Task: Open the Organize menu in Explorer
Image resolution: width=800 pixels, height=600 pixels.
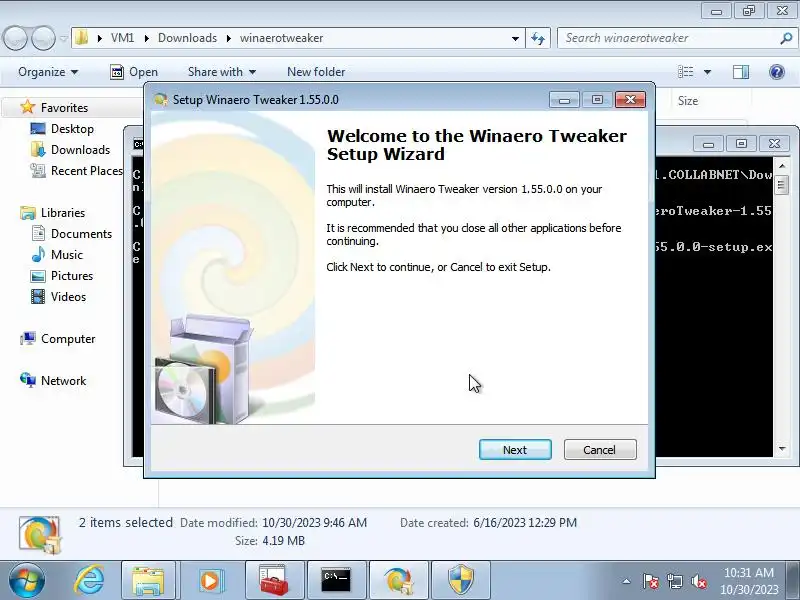Action: click(x=48, y=72)
